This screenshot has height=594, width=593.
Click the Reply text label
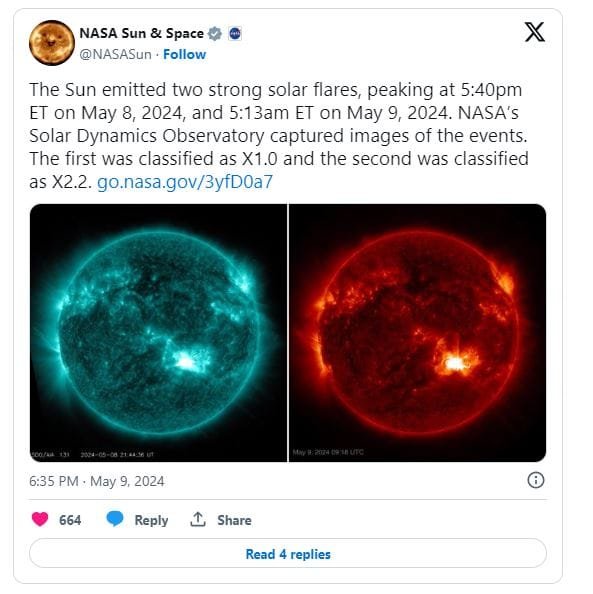coord(151,520)
